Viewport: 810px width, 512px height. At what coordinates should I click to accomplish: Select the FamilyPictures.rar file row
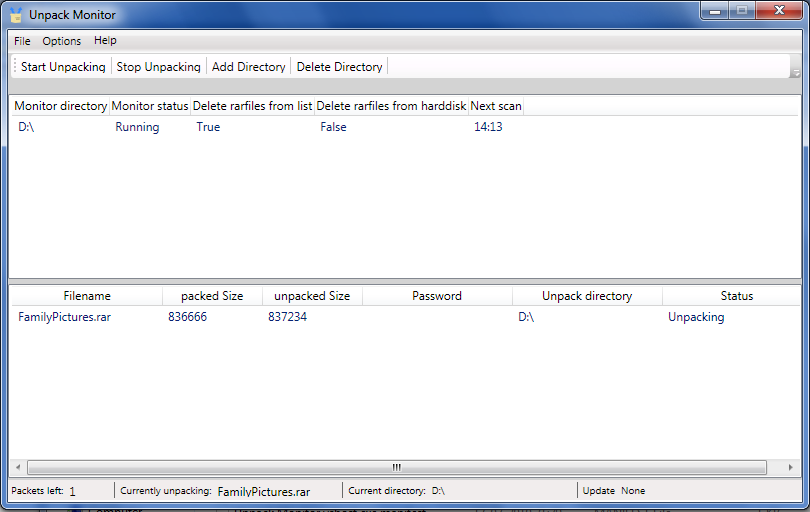tap(65, 317)
